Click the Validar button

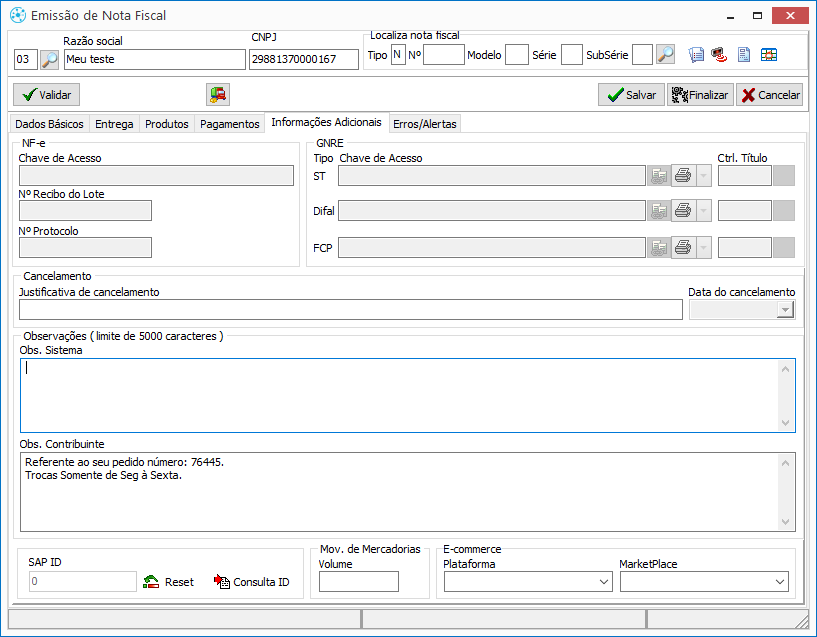coord(46,95)
